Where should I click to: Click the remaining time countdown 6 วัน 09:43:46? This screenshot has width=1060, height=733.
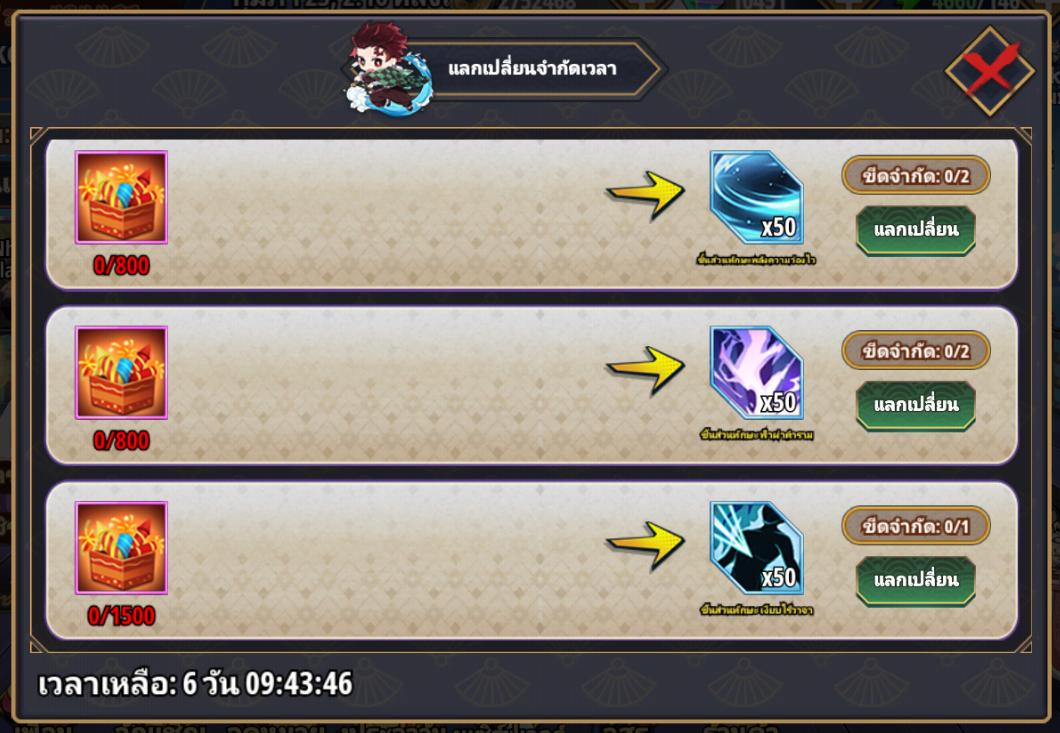click(267, 684)
